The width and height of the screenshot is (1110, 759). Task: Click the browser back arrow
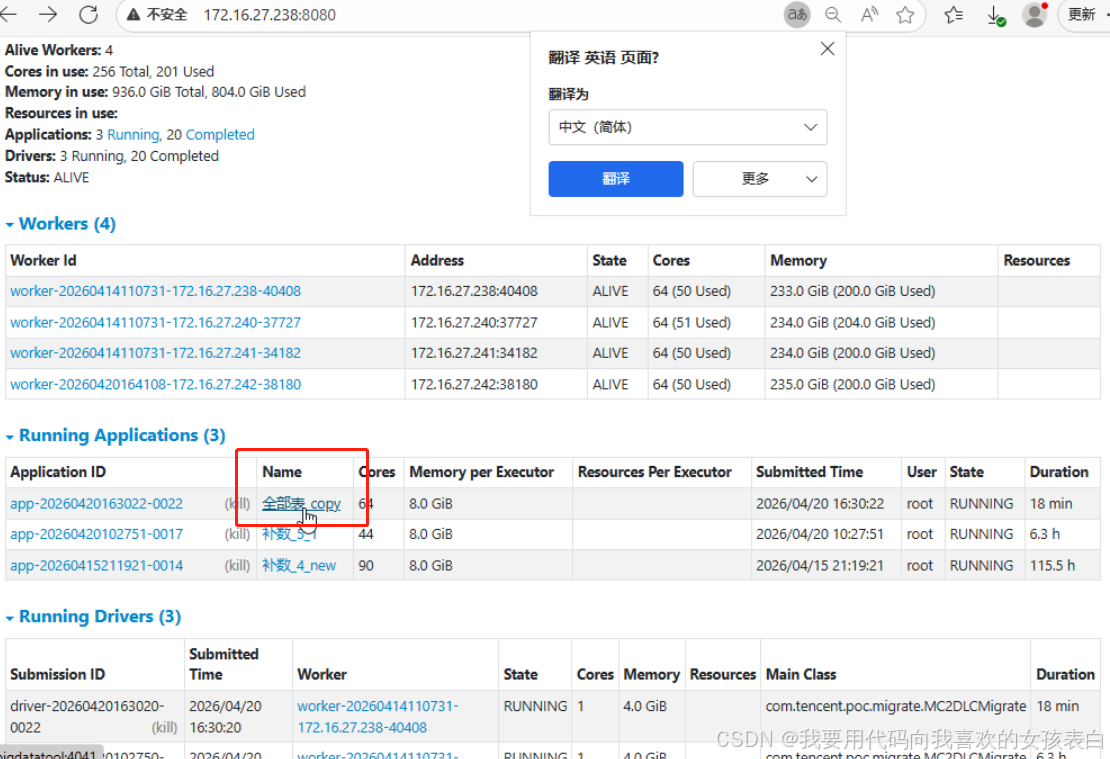tap(8, 14)
